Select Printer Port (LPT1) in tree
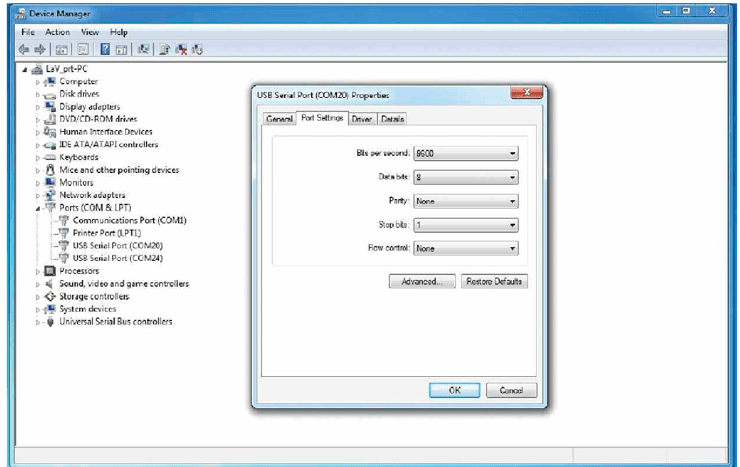The width and height of the screenshot is (740, 467). [x=110, y=233]
